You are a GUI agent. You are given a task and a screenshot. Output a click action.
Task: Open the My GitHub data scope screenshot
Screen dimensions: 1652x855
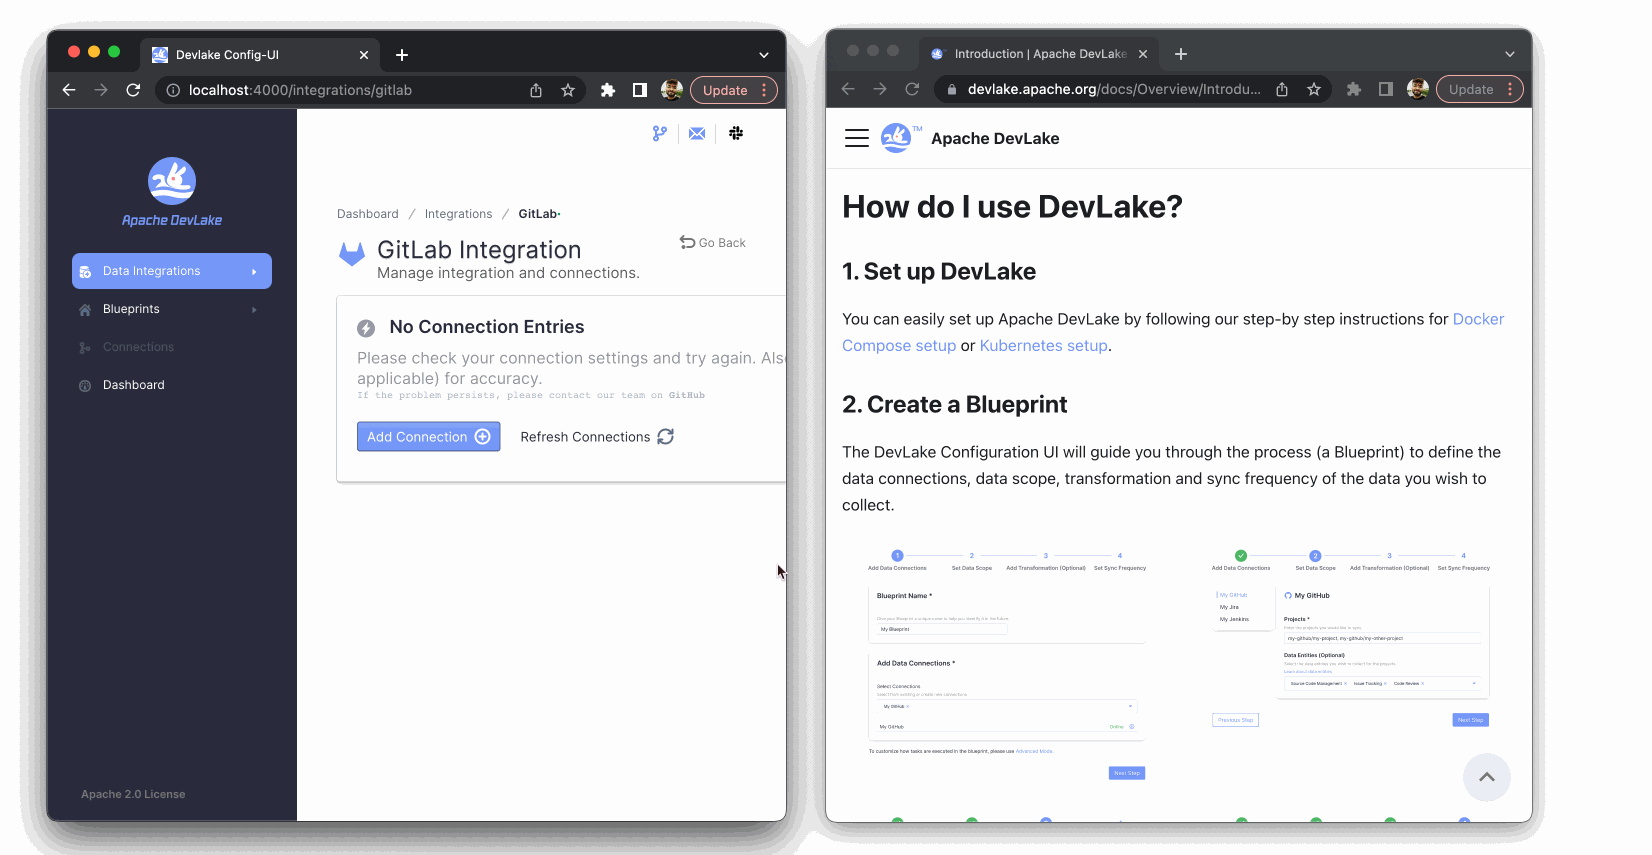pyautogui.click(x=1351, y=638)
